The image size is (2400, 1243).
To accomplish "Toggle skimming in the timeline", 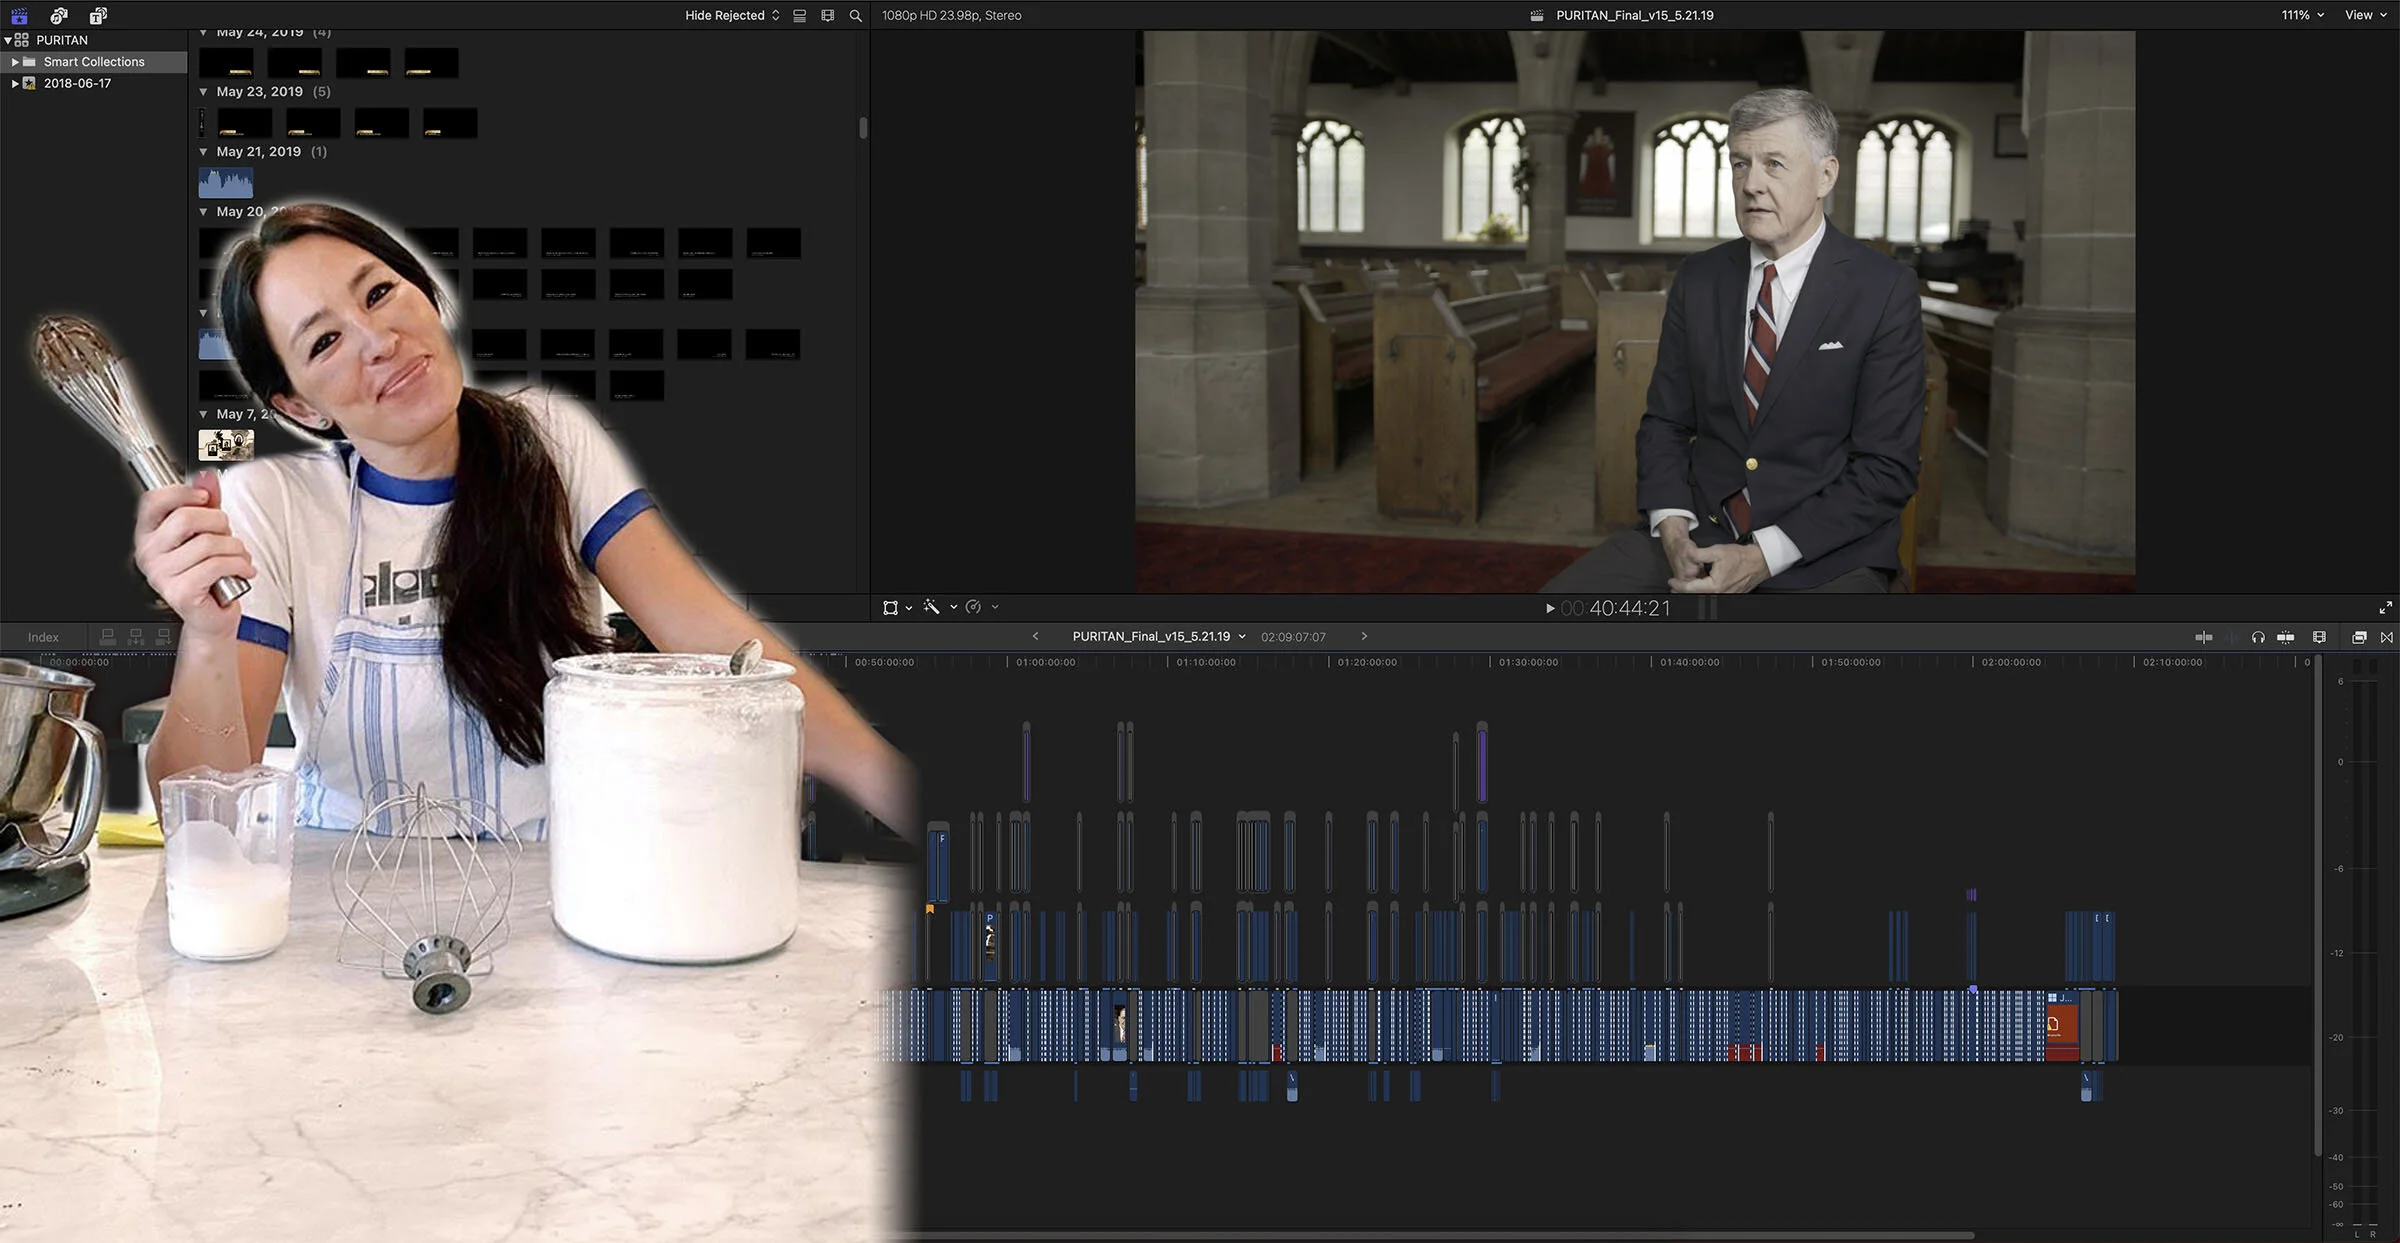I will click(2204, 637).
